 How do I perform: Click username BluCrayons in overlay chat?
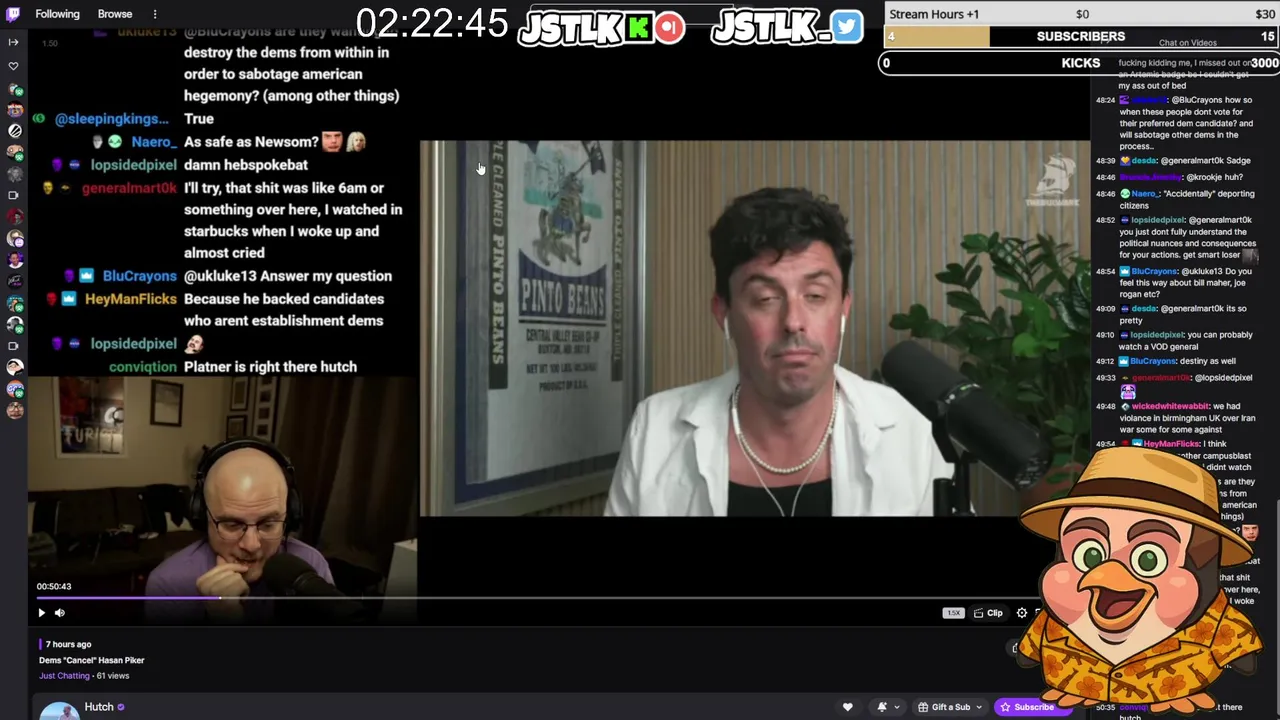(140, 276)
